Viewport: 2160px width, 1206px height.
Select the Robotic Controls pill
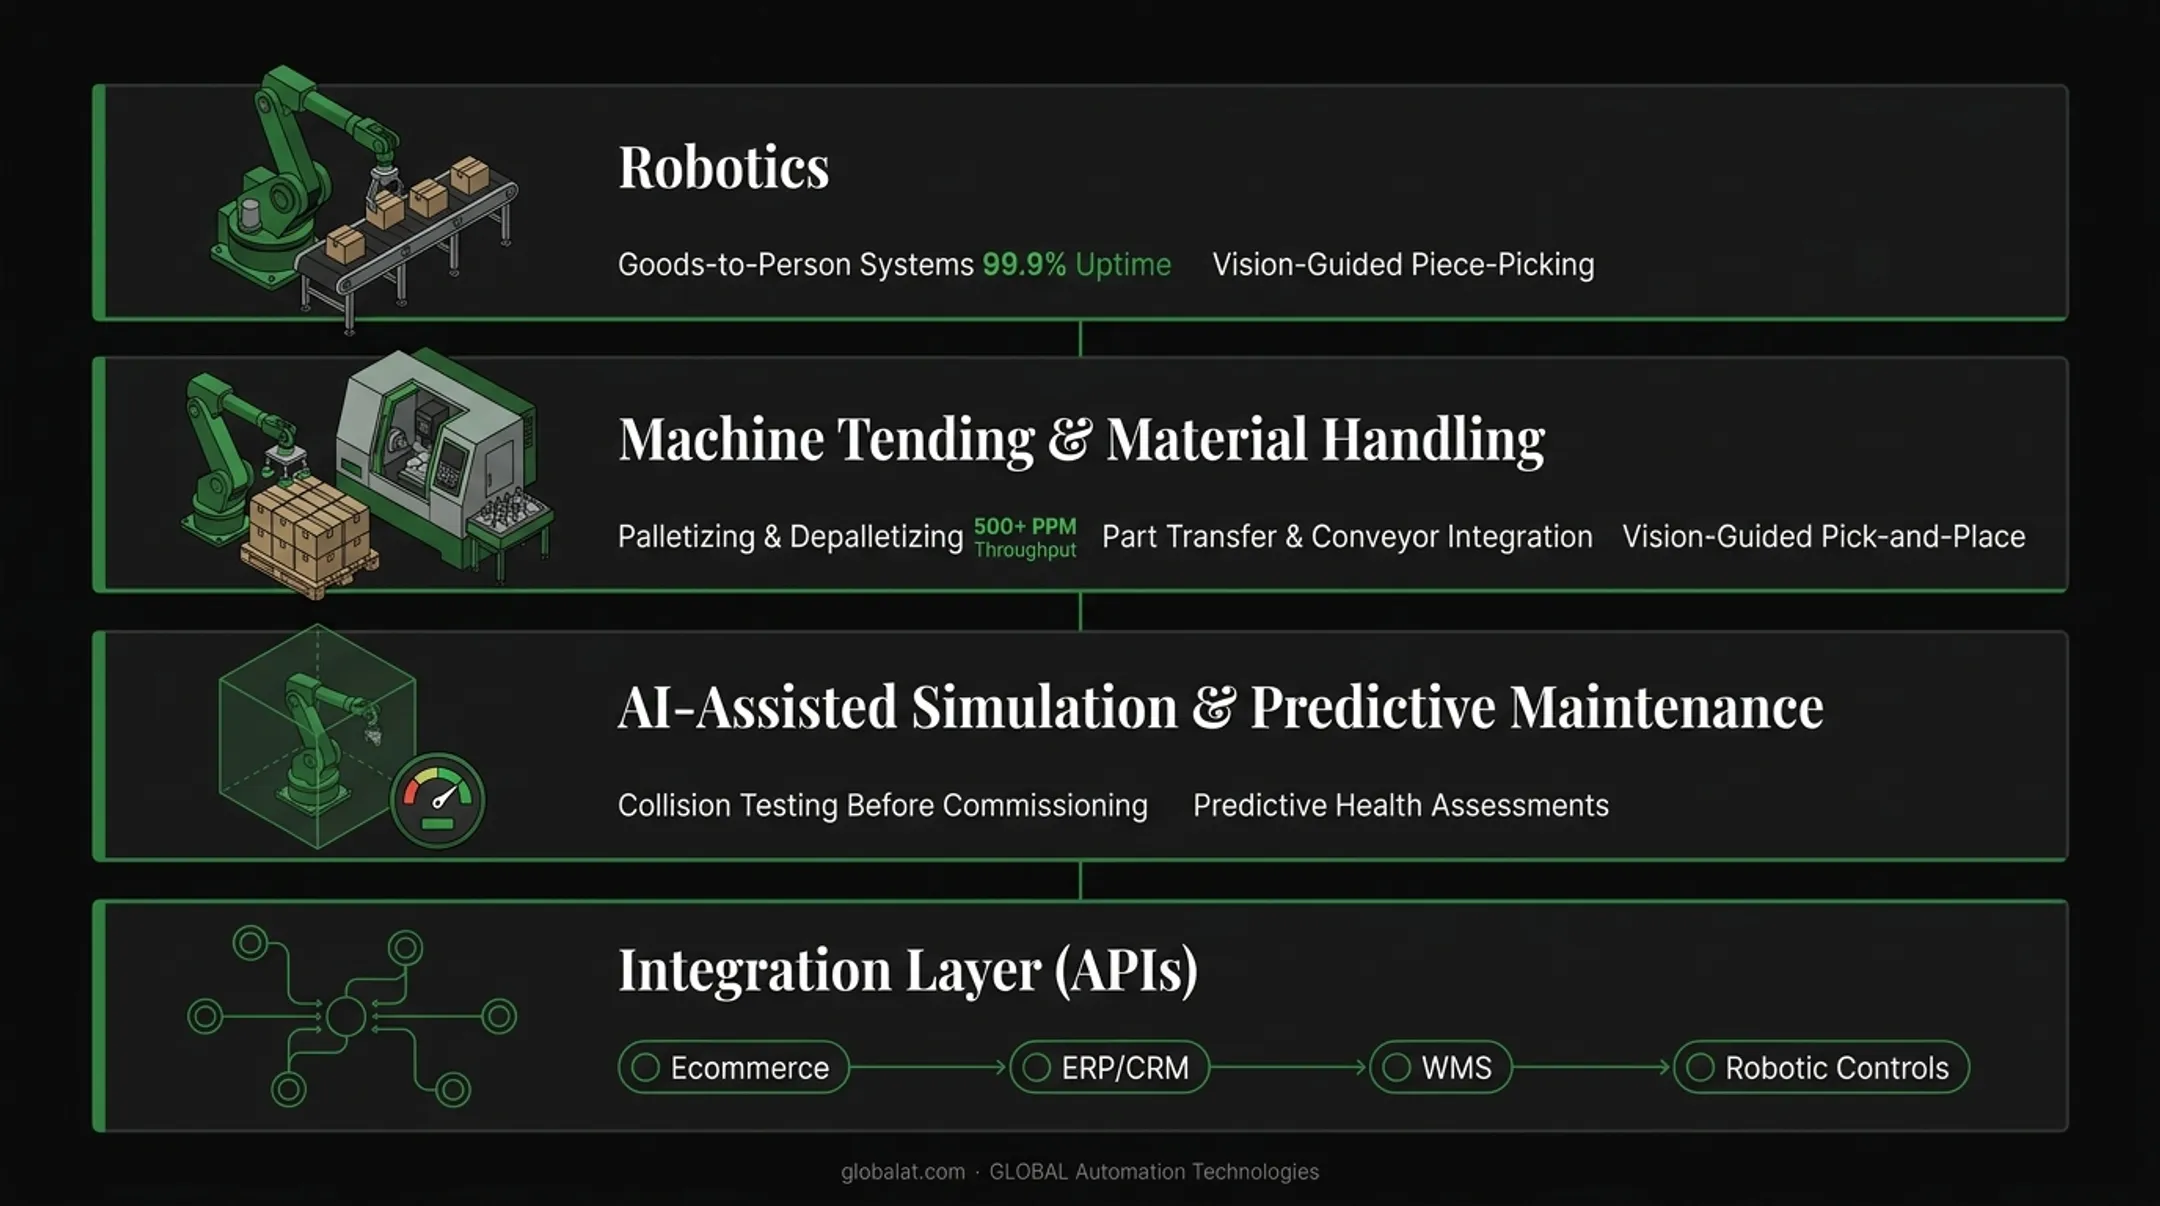(1821, 1067)
